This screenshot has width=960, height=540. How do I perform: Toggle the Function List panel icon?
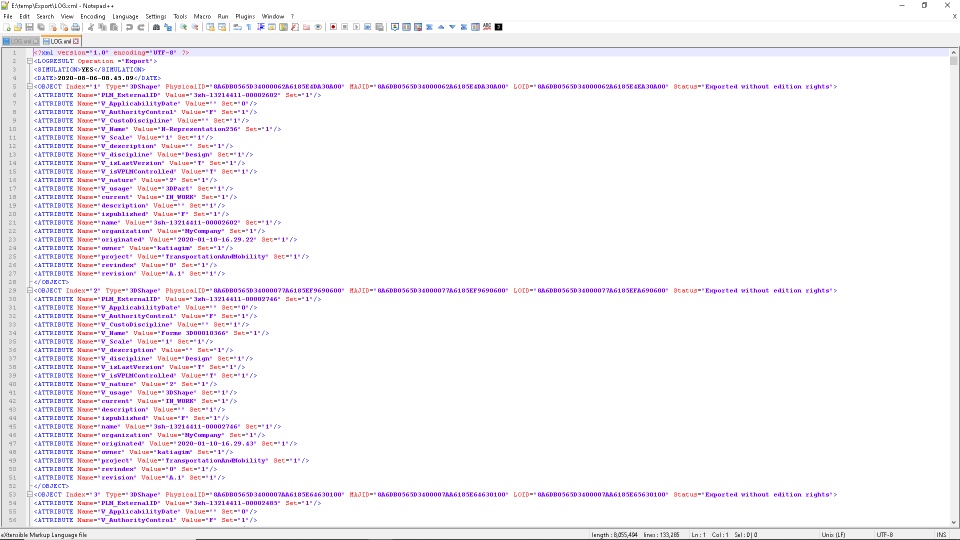[x=295, y=27]
